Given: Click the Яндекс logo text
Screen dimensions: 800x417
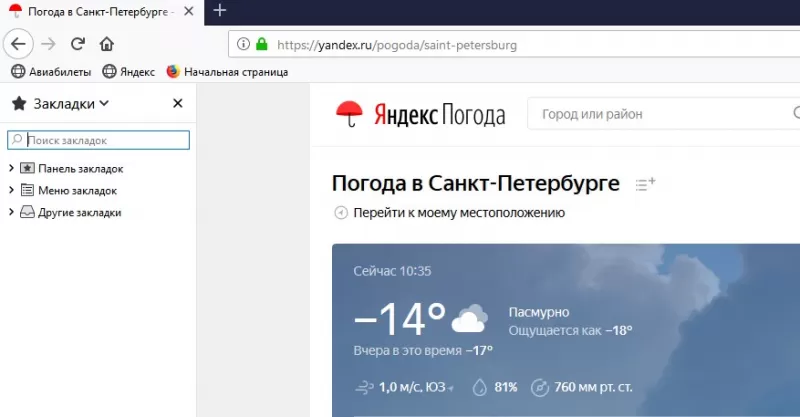Looking at the screenshot, I should (x=406, y=114).
